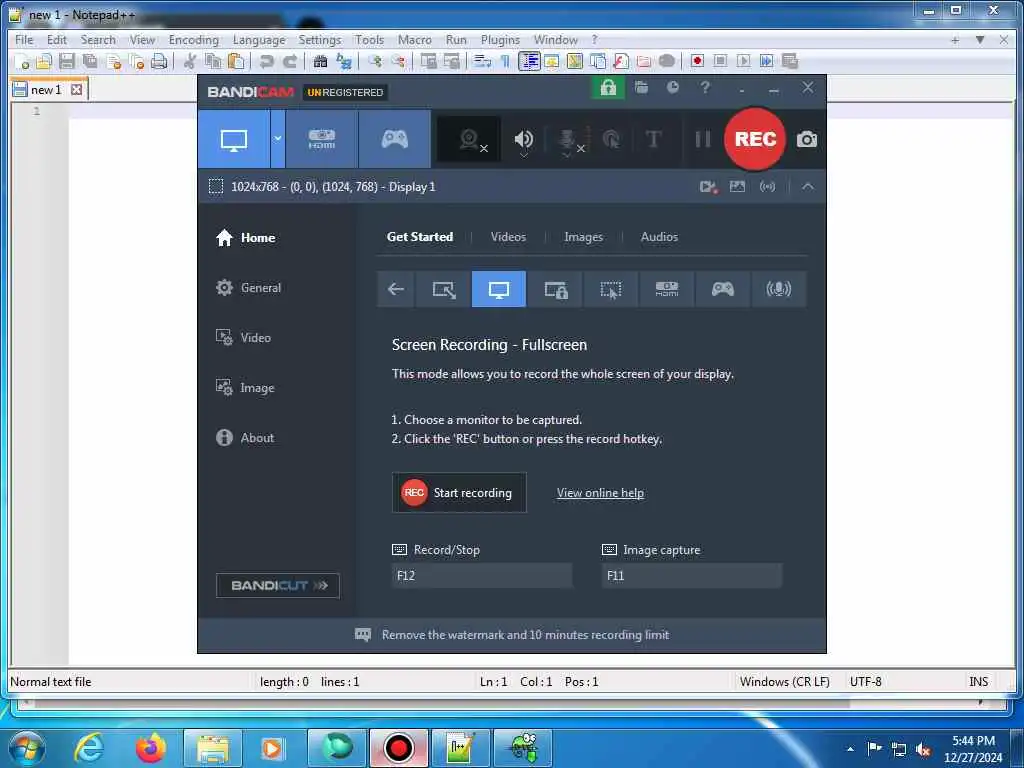
Task: Select audio only recording mode icon
Action: pos(778,289)
